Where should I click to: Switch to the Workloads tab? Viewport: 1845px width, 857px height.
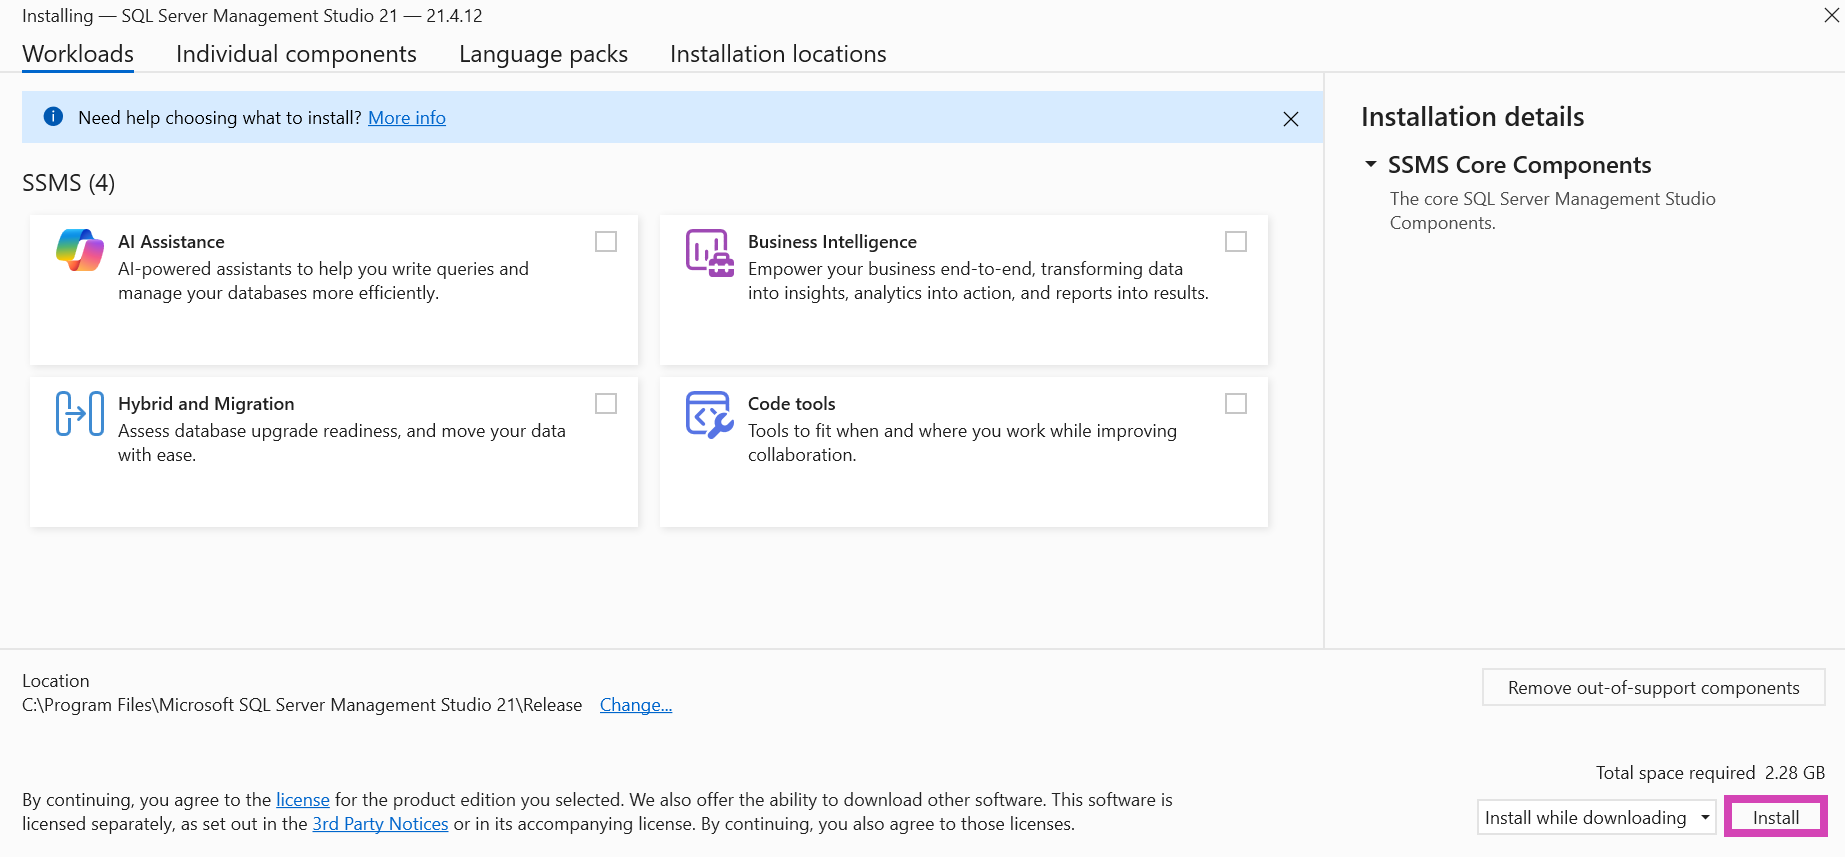tap(78, 54)
